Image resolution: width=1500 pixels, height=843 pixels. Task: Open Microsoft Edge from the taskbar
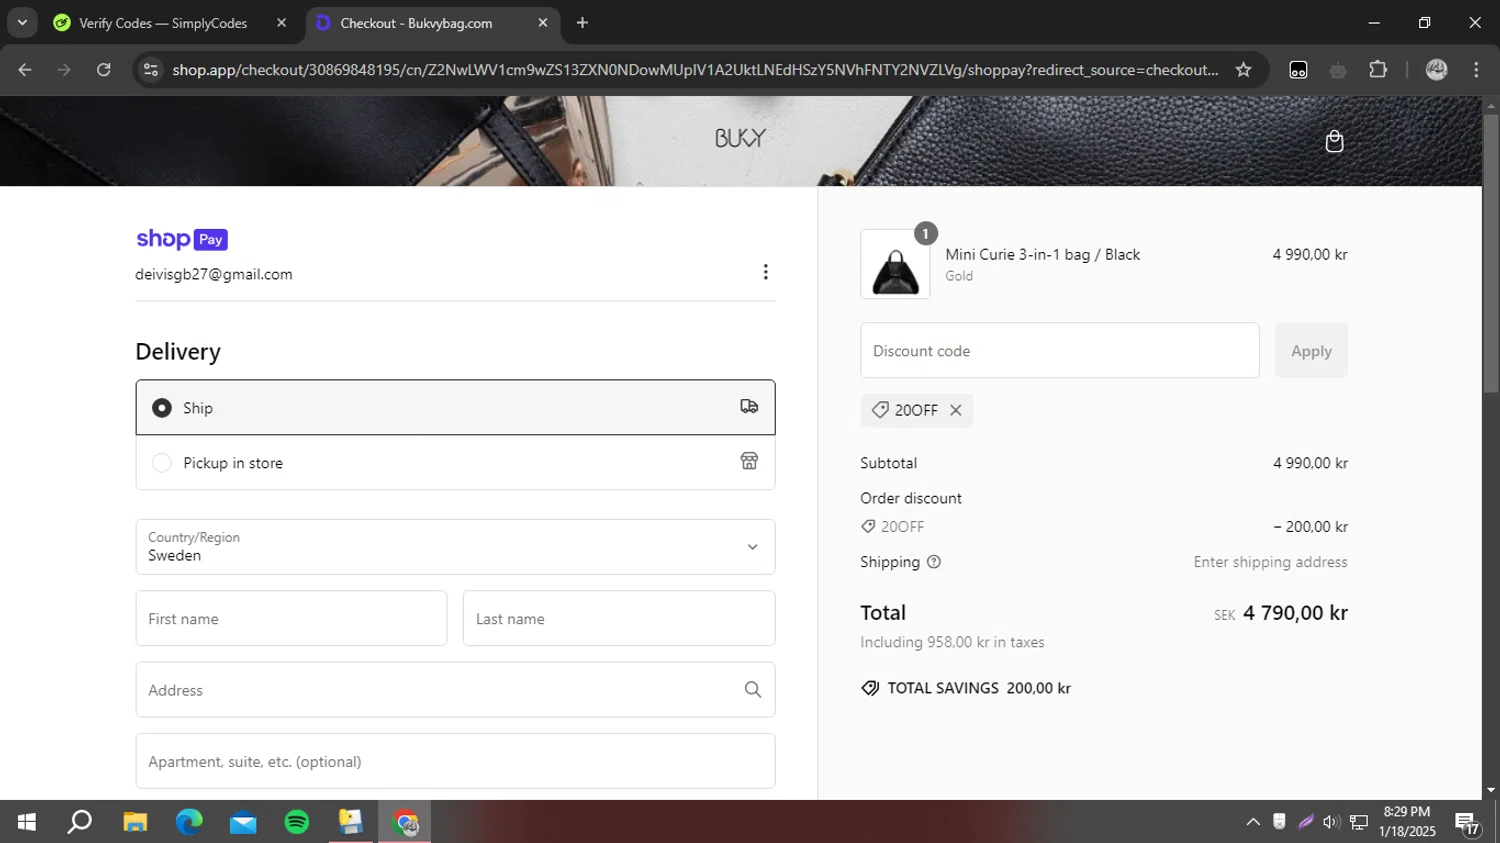(x=189, y=822)
